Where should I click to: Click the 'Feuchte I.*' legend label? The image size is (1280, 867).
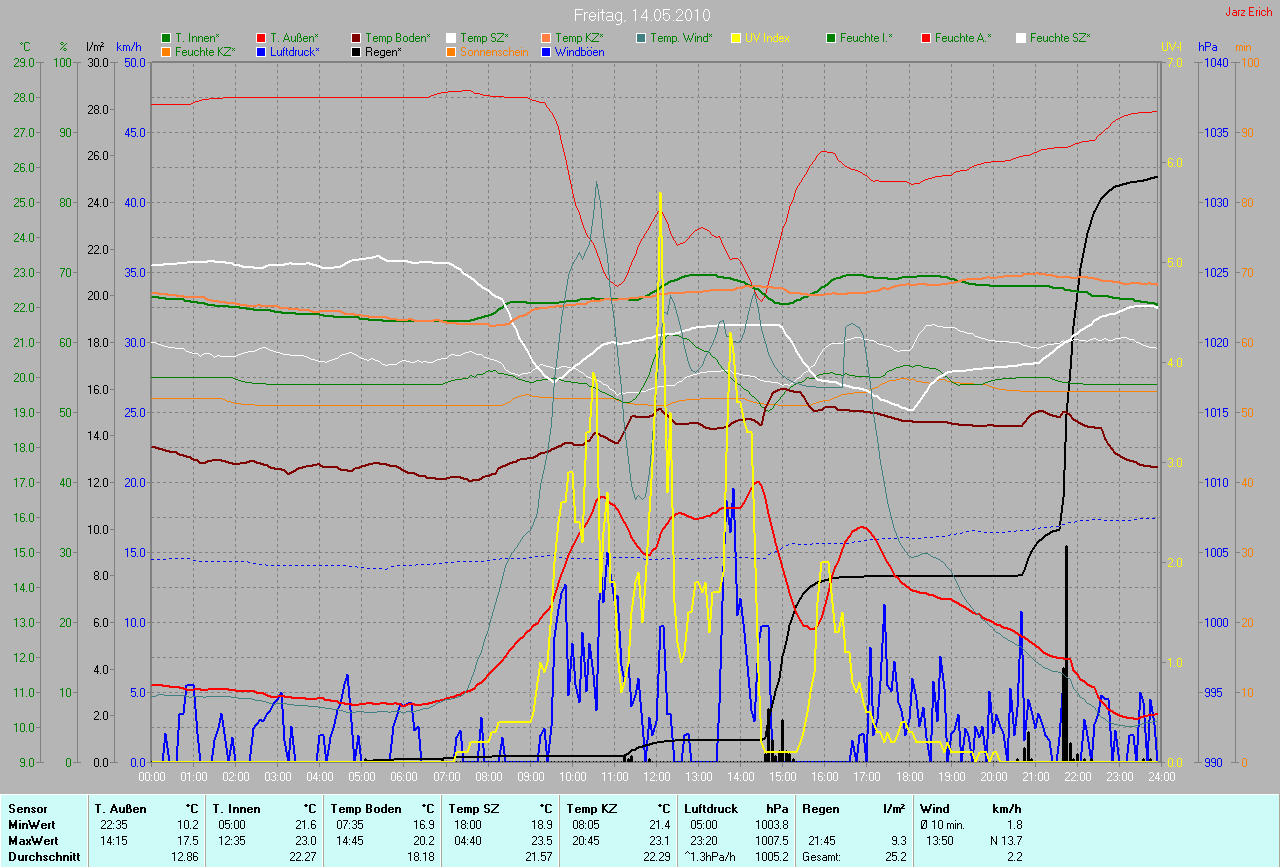click(x=866, y=38)
